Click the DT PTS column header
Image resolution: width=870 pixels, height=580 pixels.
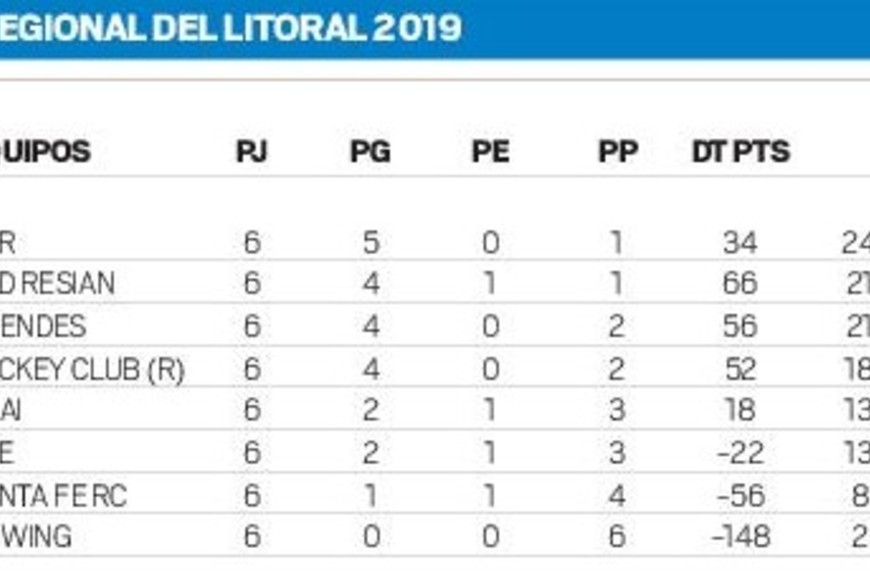tap(740, 152)
